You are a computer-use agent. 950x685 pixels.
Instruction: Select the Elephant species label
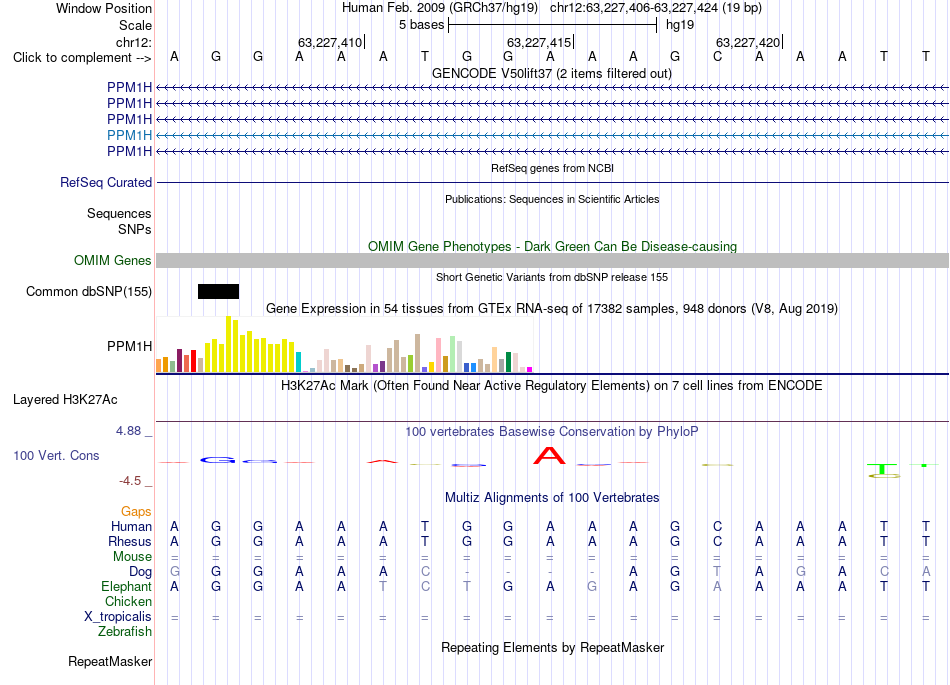click(126, 587)
